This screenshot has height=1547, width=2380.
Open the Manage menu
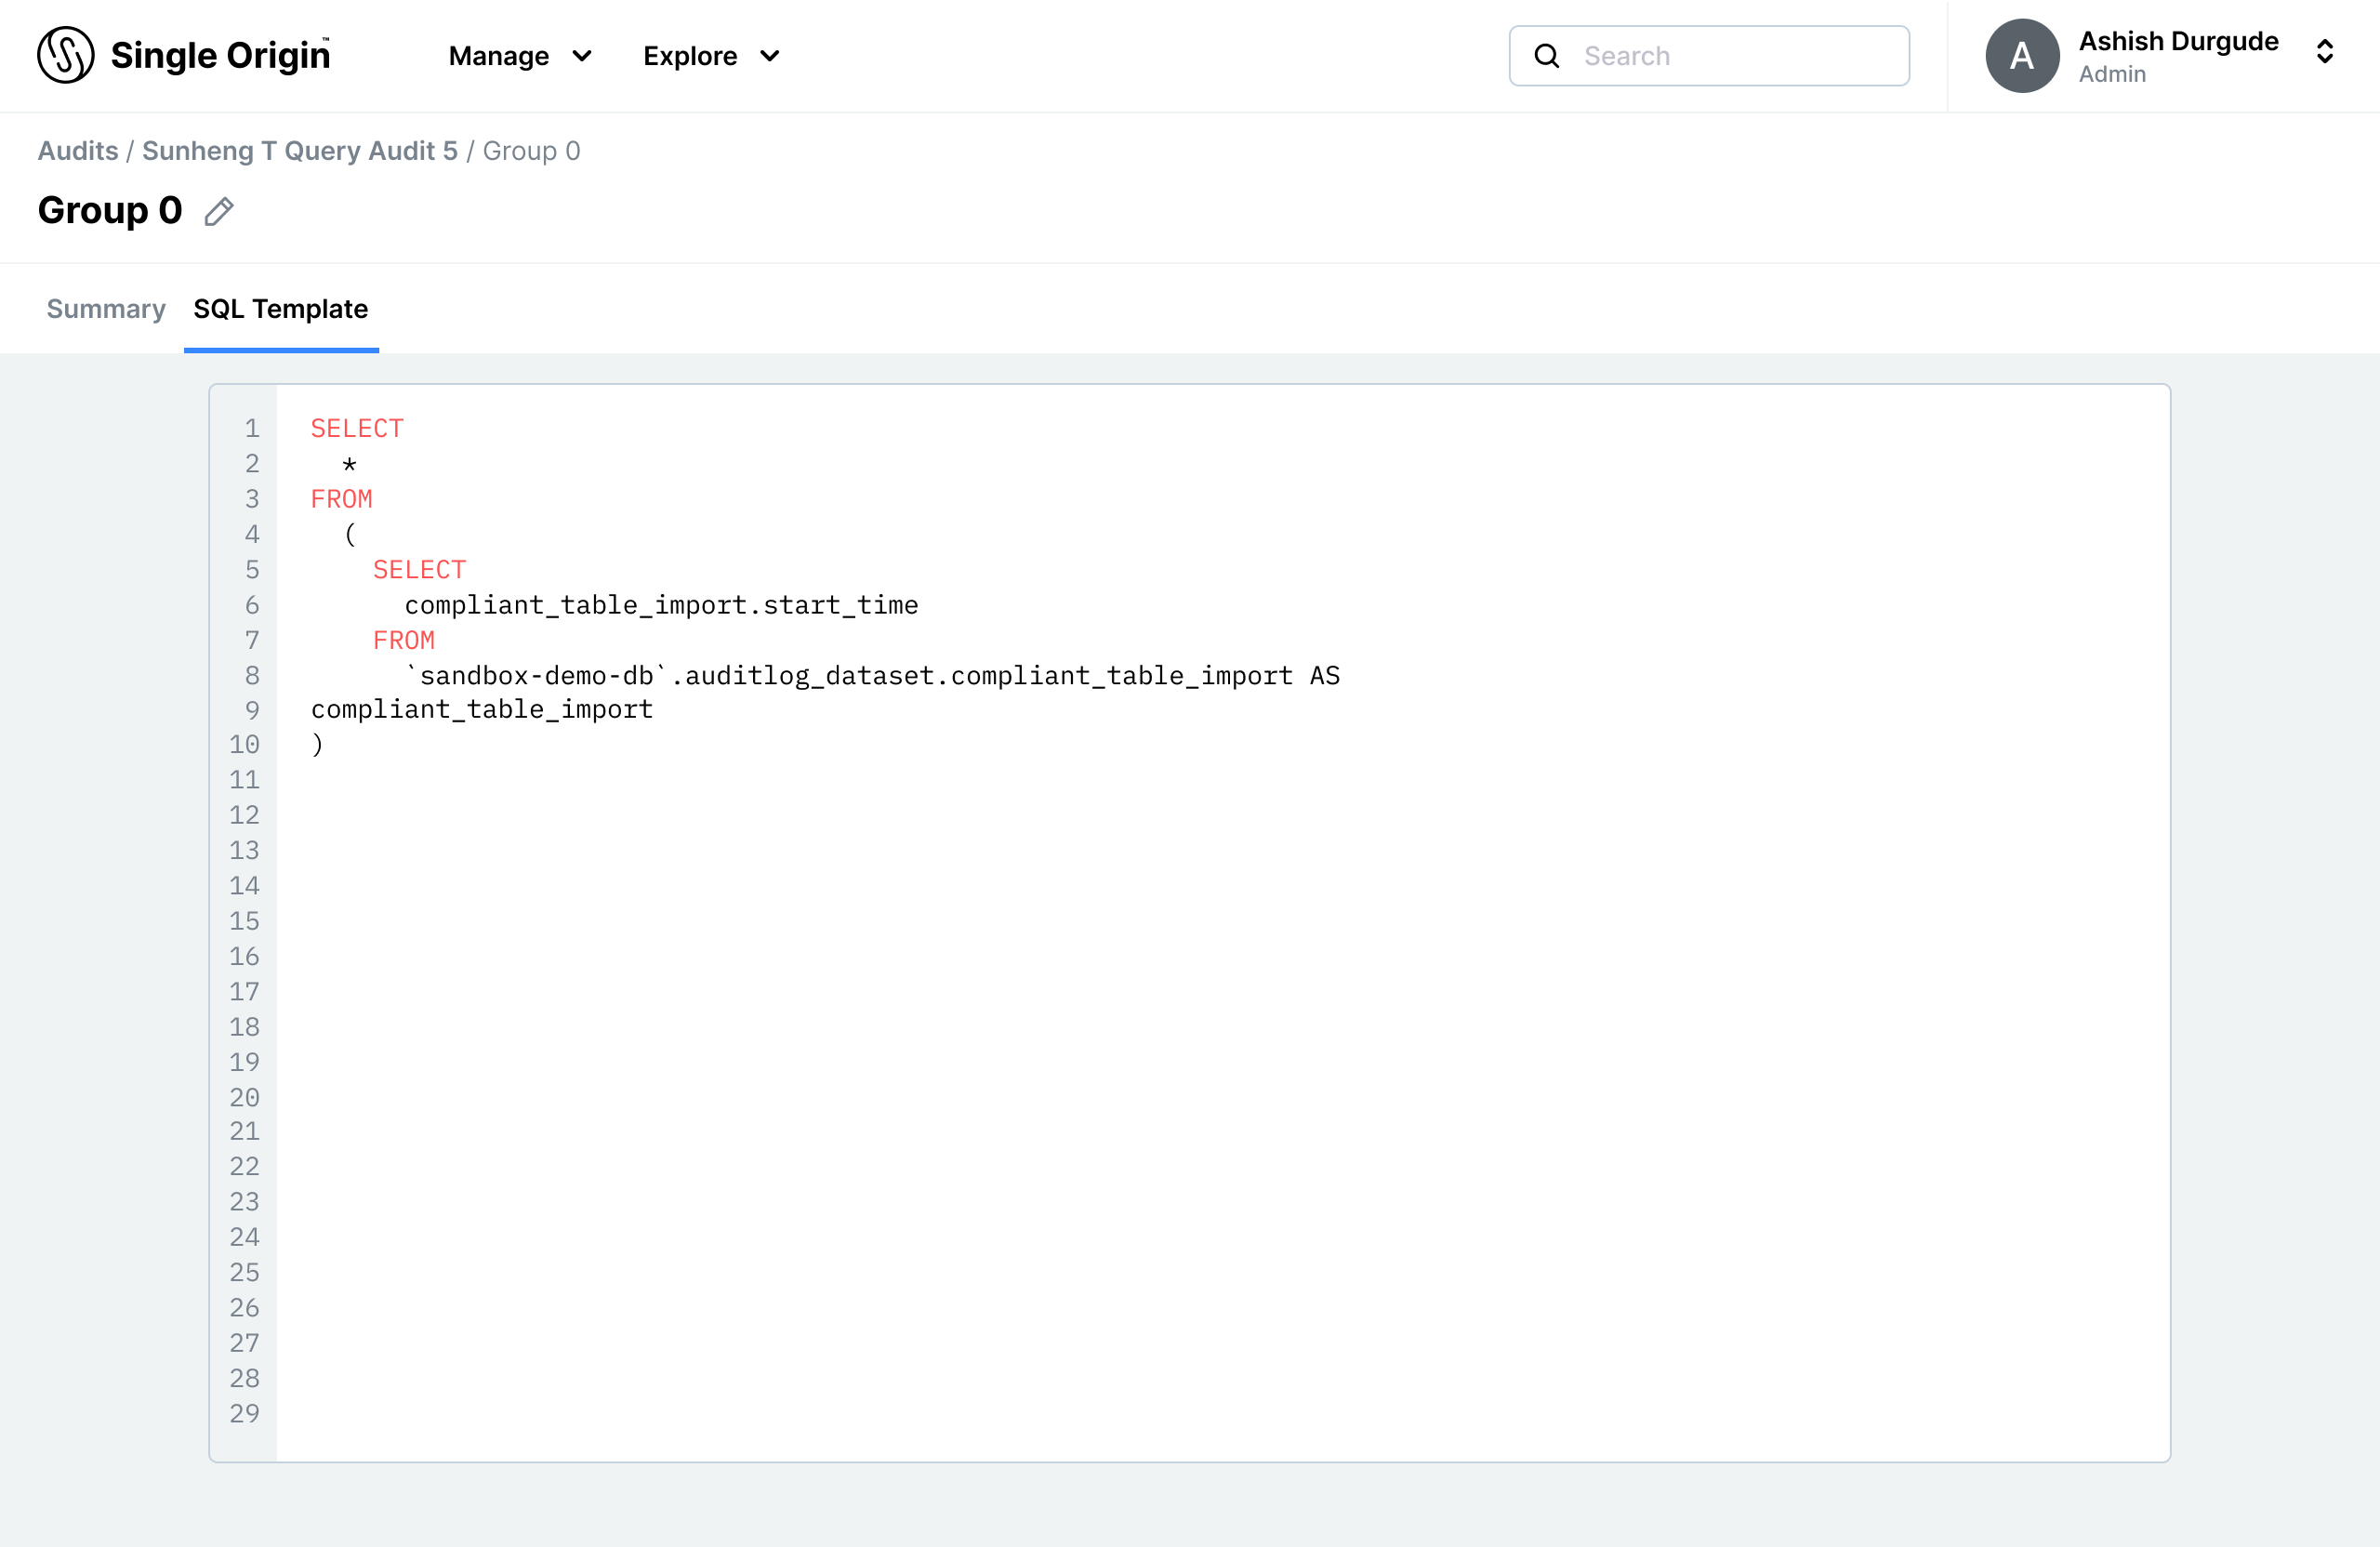(x=499, y=56)
